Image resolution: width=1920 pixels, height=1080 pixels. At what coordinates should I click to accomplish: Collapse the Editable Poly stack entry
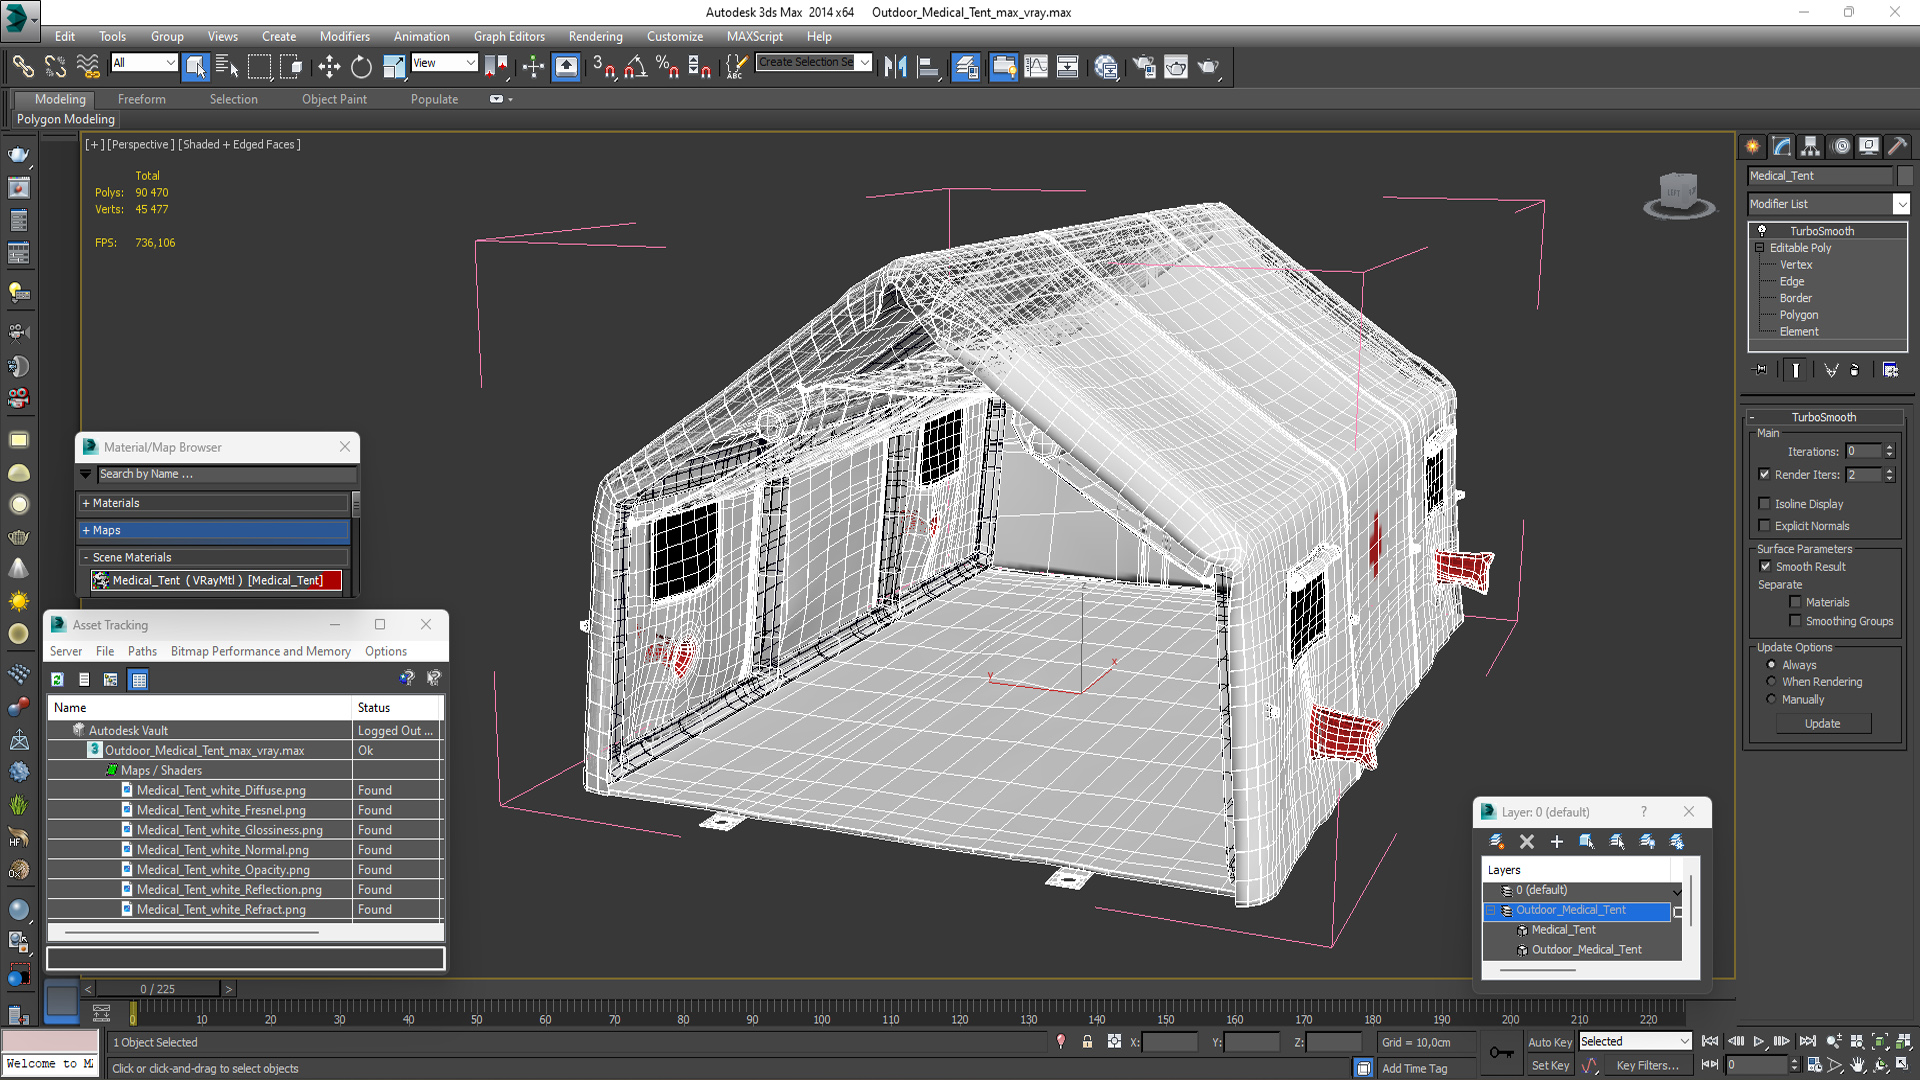1760,248
